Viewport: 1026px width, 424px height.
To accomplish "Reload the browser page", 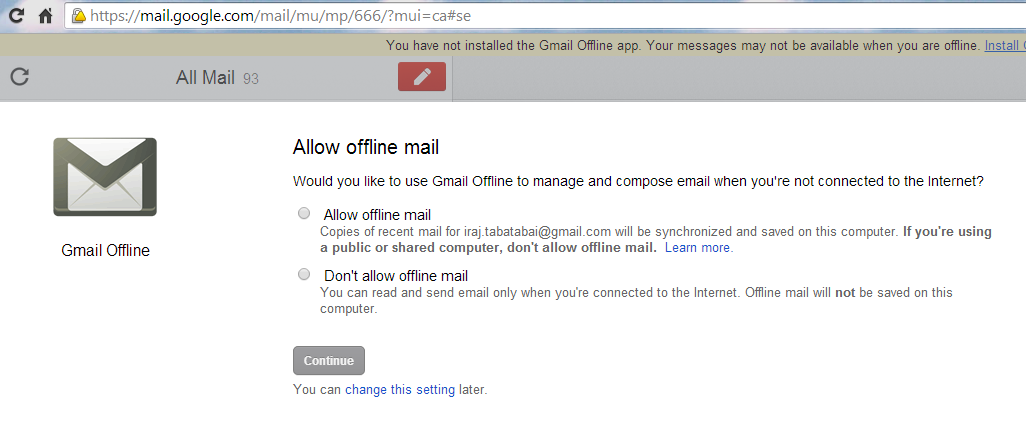I will pos(16,15).
